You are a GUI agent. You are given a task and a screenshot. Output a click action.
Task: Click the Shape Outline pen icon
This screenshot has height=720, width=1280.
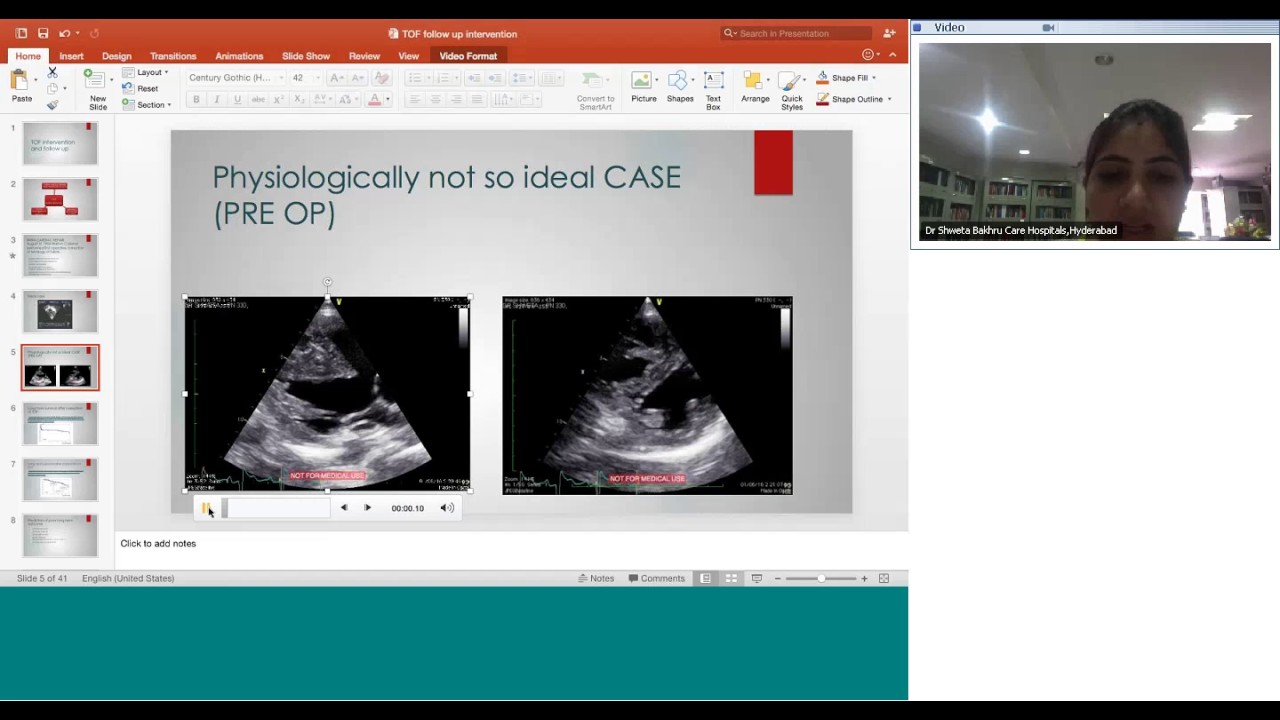(822, 99)
